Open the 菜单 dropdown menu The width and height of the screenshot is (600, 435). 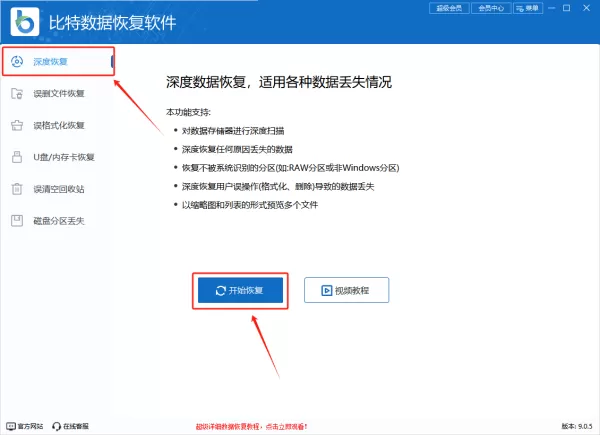click(x=528, y=8)
